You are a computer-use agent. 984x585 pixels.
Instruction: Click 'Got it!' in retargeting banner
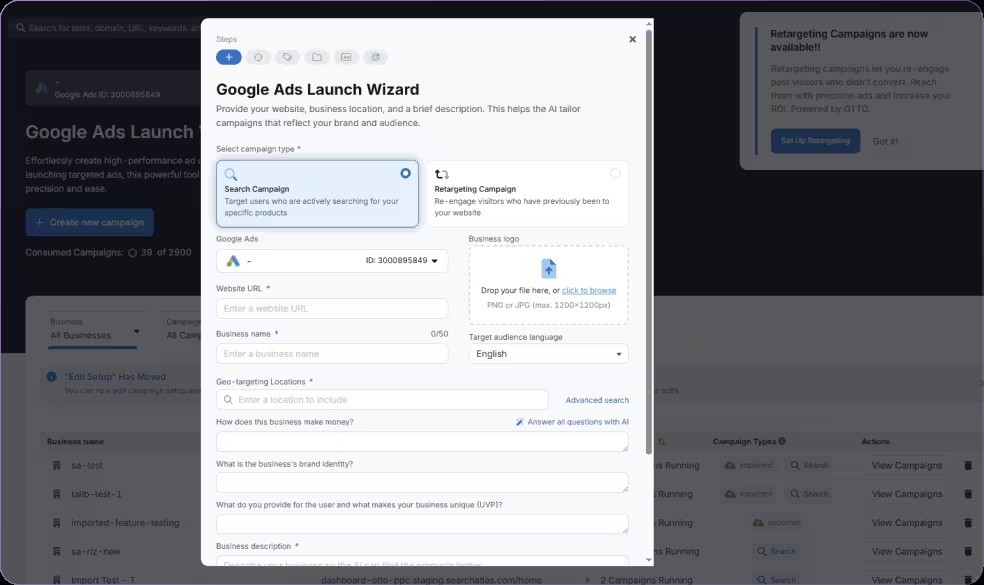(885, 141)
